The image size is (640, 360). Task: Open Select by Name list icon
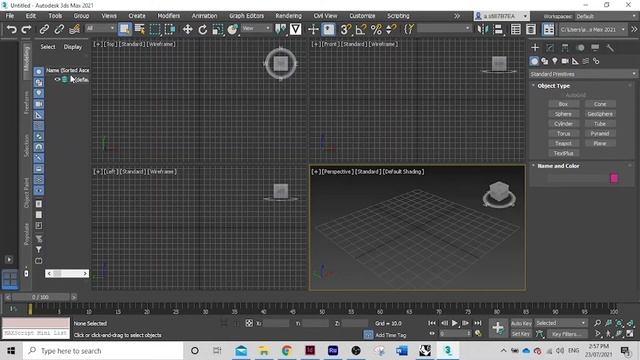click(140, 29)
